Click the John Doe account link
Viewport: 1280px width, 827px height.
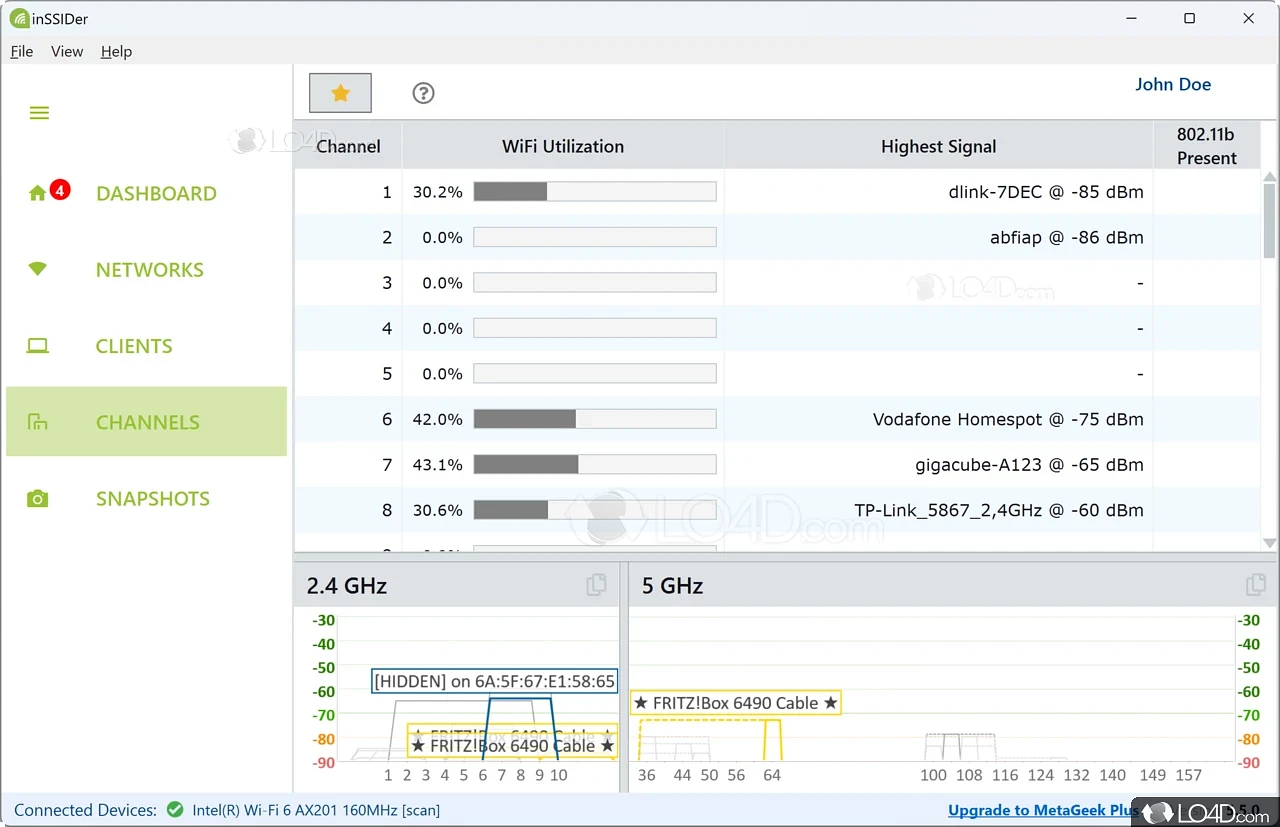pyautogui.click(x=1173, y=85)
